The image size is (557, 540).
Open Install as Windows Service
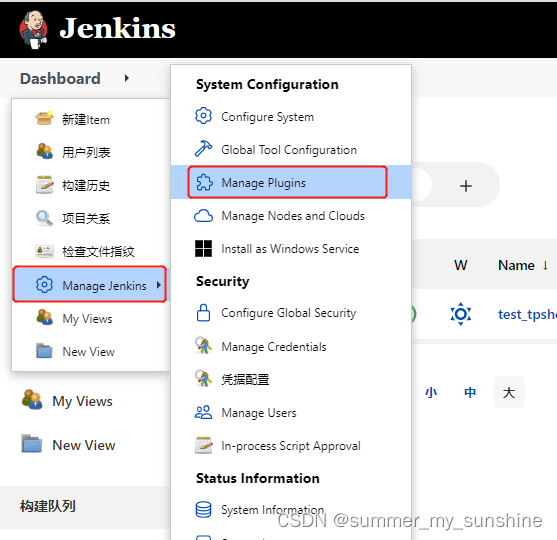click(291, 249)
